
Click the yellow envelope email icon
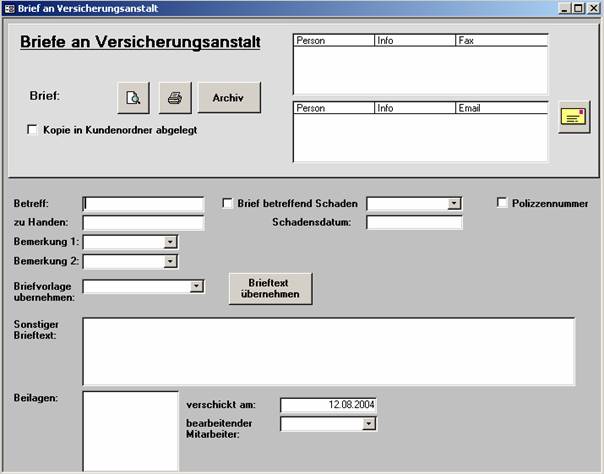tap(573, 117)
